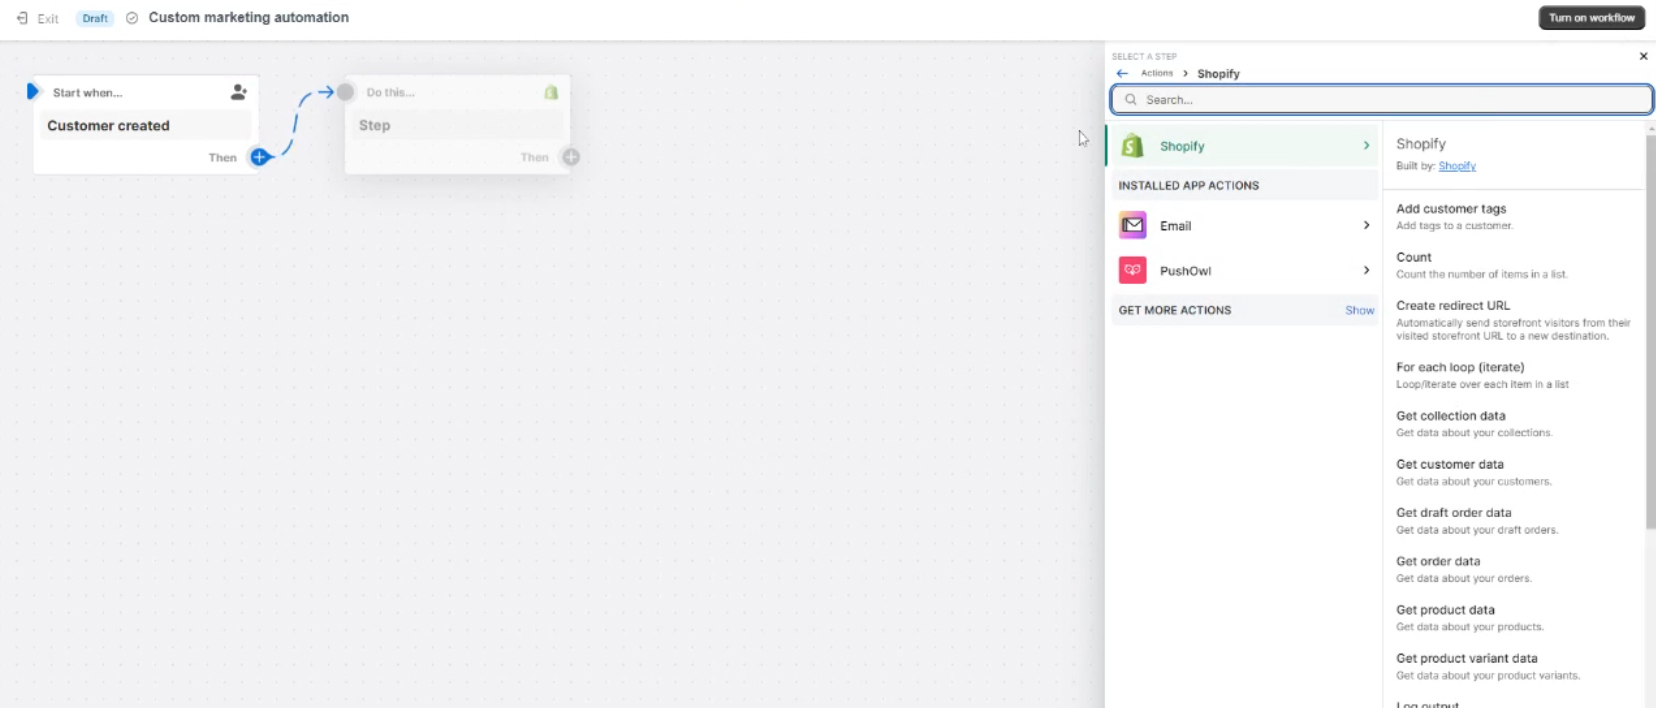Choose the Get collection data action
Screen dimensions: 1656x708
coord(1513,423)
